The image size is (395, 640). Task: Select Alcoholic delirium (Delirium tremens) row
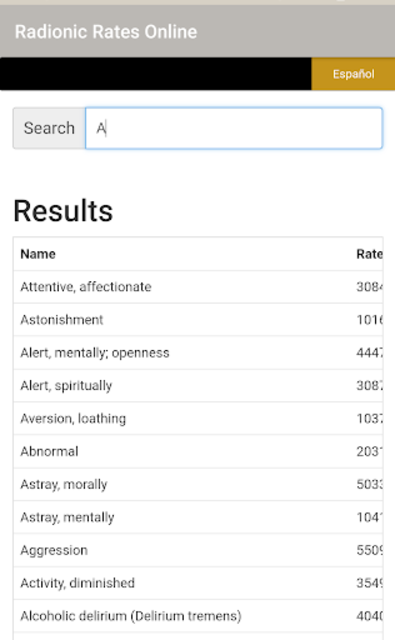pyautogui.click(x=198, y=616)
